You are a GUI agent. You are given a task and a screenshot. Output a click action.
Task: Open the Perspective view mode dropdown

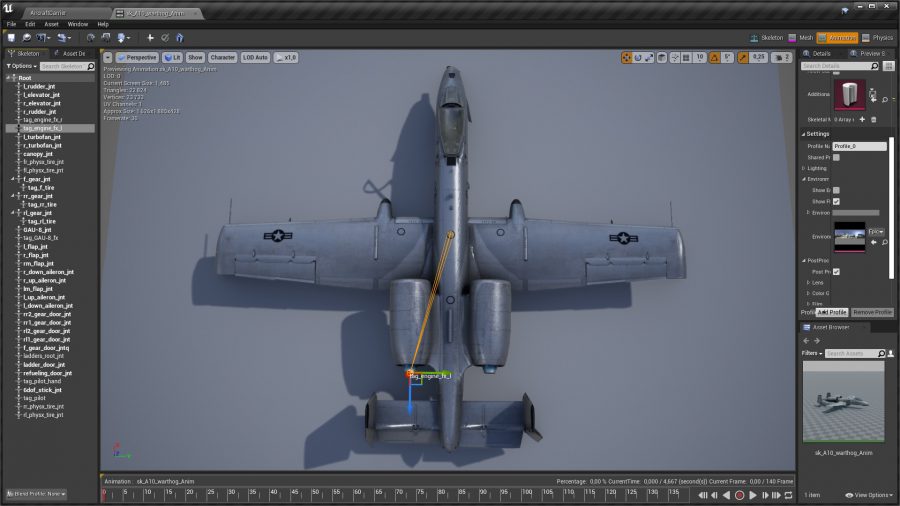pyautogui.click(x=137, y=57)
